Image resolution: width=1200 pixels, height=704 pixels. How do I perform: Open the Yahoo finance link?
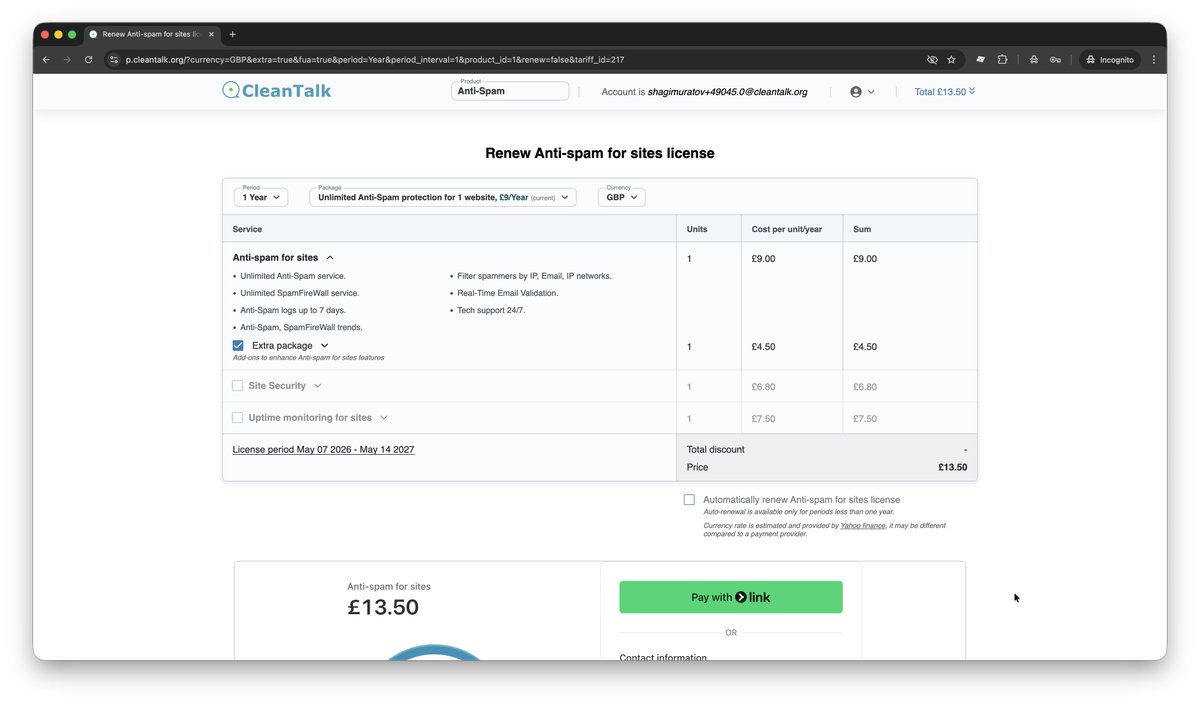[863, 525]
